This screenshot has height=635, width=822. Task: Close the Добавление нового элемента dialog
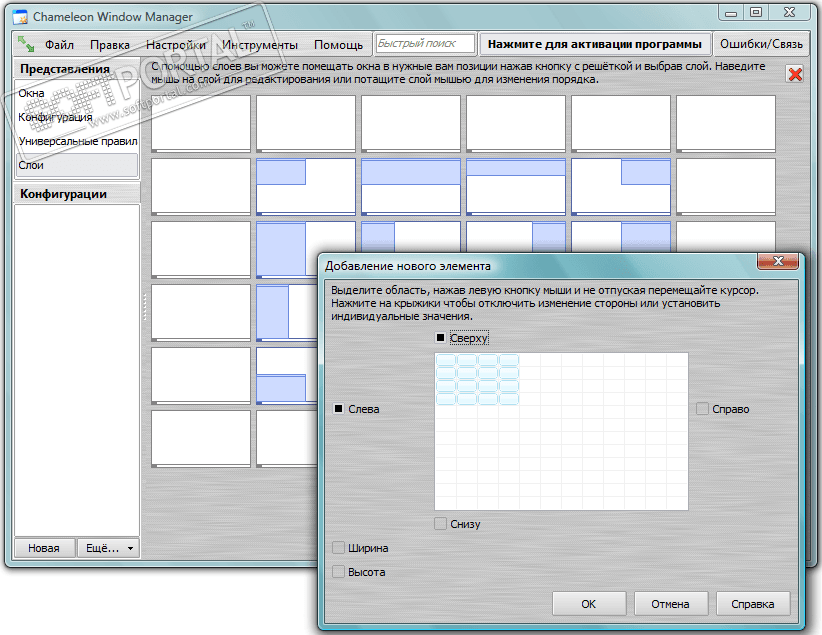click(x=778, y=261)
